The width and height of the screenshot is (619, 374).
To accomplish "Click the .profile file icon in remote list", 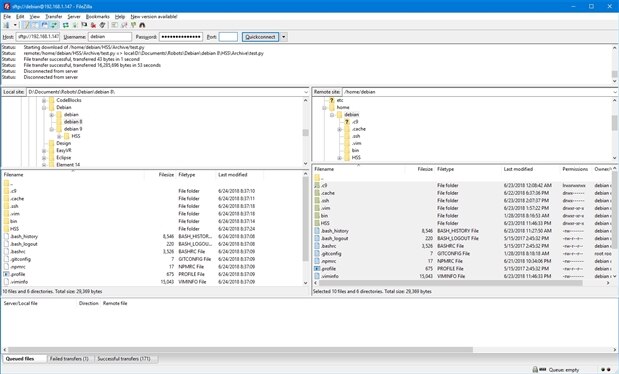I will click(317, 269).
